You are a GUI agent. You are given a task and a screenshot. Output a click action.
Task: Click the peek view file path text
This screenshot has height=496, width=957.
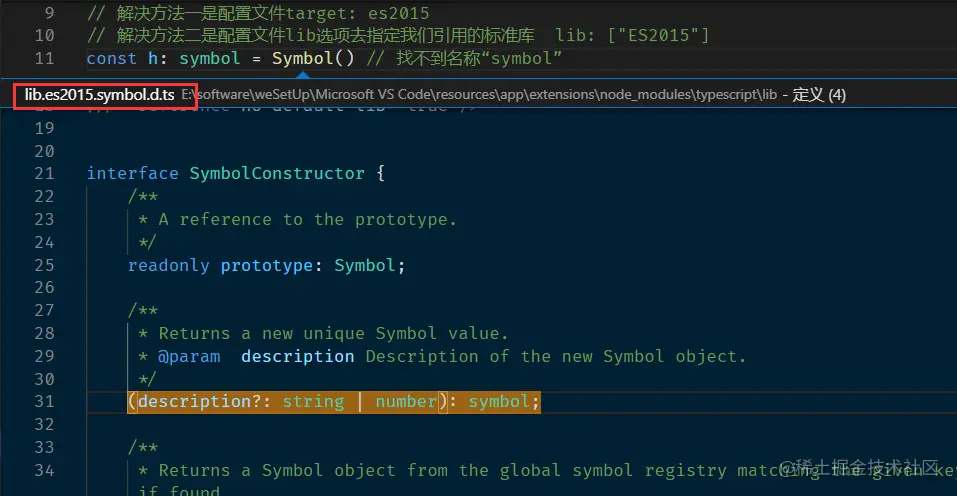pos(480,95)
